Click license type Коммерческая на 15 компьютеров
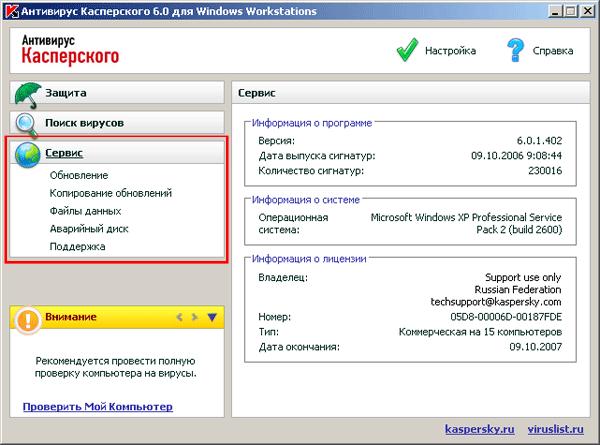 (x=480, y=332)
